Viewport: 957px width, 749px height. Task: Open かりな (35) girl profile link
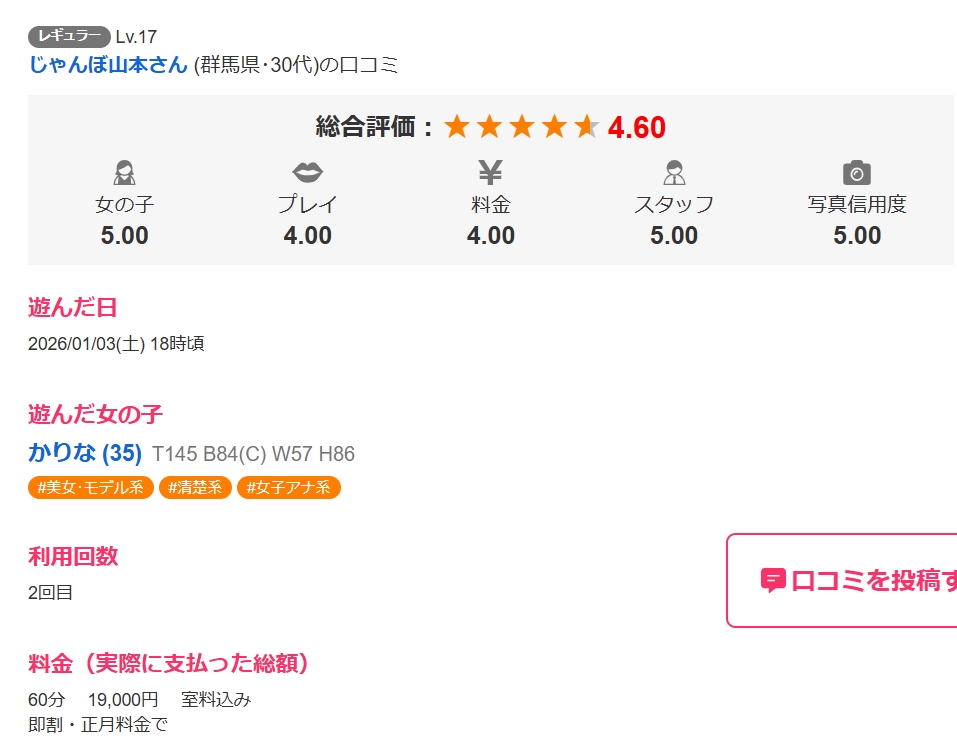pyautogui.click(x=85, y=453)
